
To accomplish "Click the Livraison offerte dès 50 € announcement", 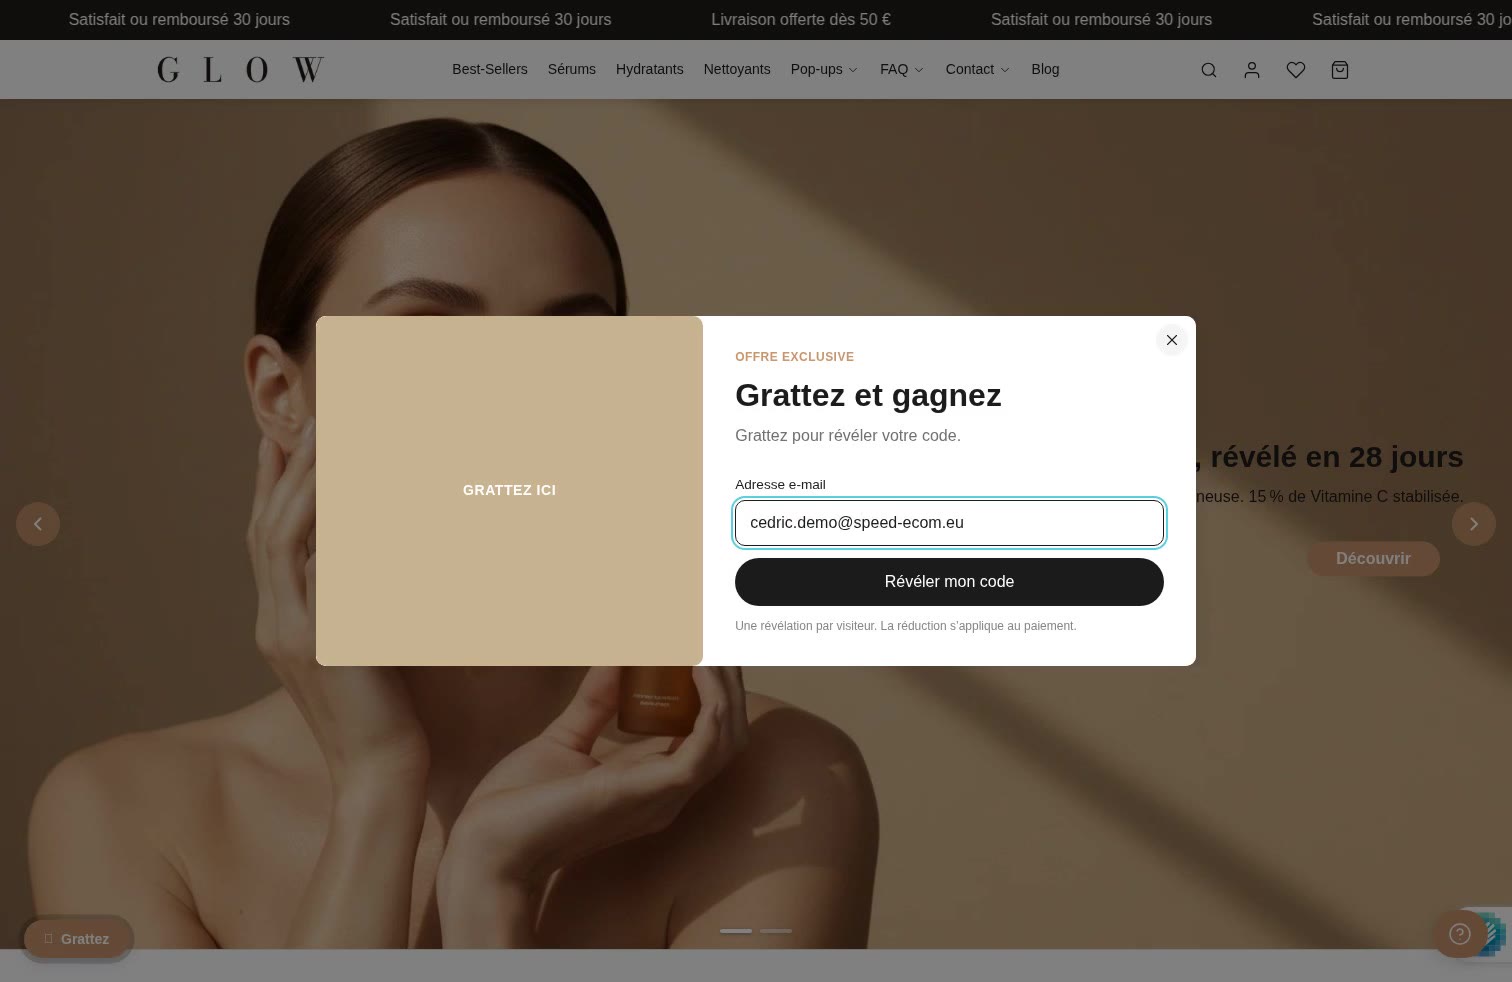I will tap(801, 19).
